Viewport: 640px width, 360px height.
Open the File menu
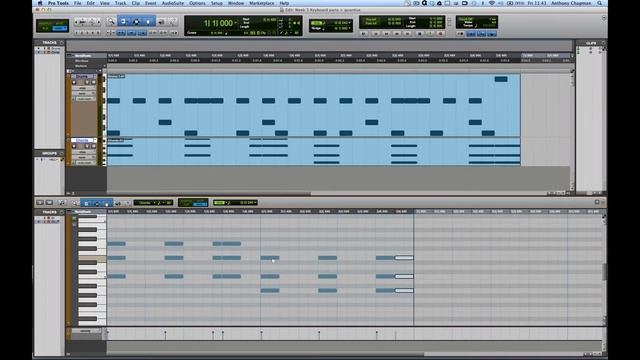tap(78, 3)
